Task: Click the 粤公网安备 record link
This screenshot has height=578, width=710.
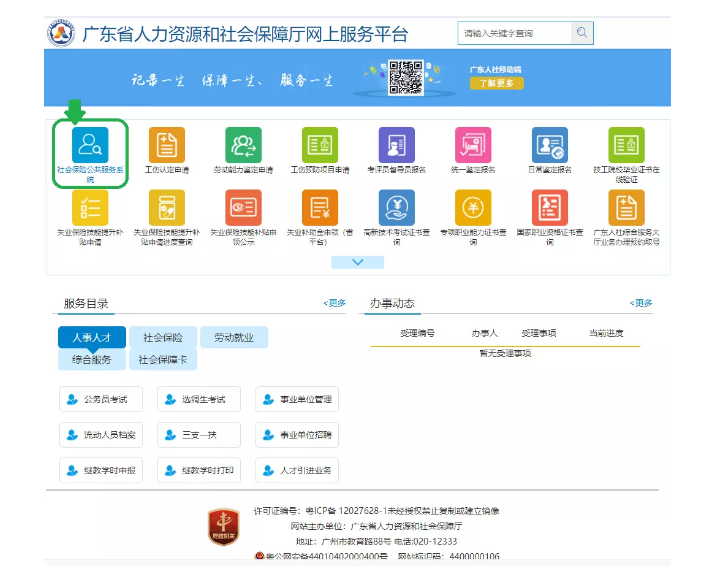Action: [326, 556]
